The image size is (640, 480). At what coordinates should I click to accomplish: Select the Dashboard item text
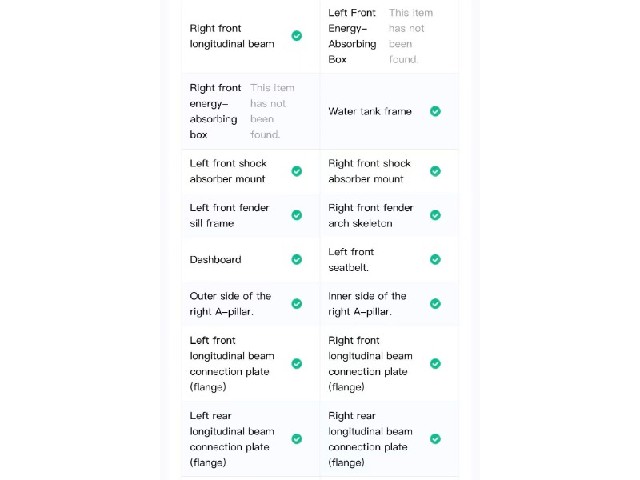[x=216, y=260]
